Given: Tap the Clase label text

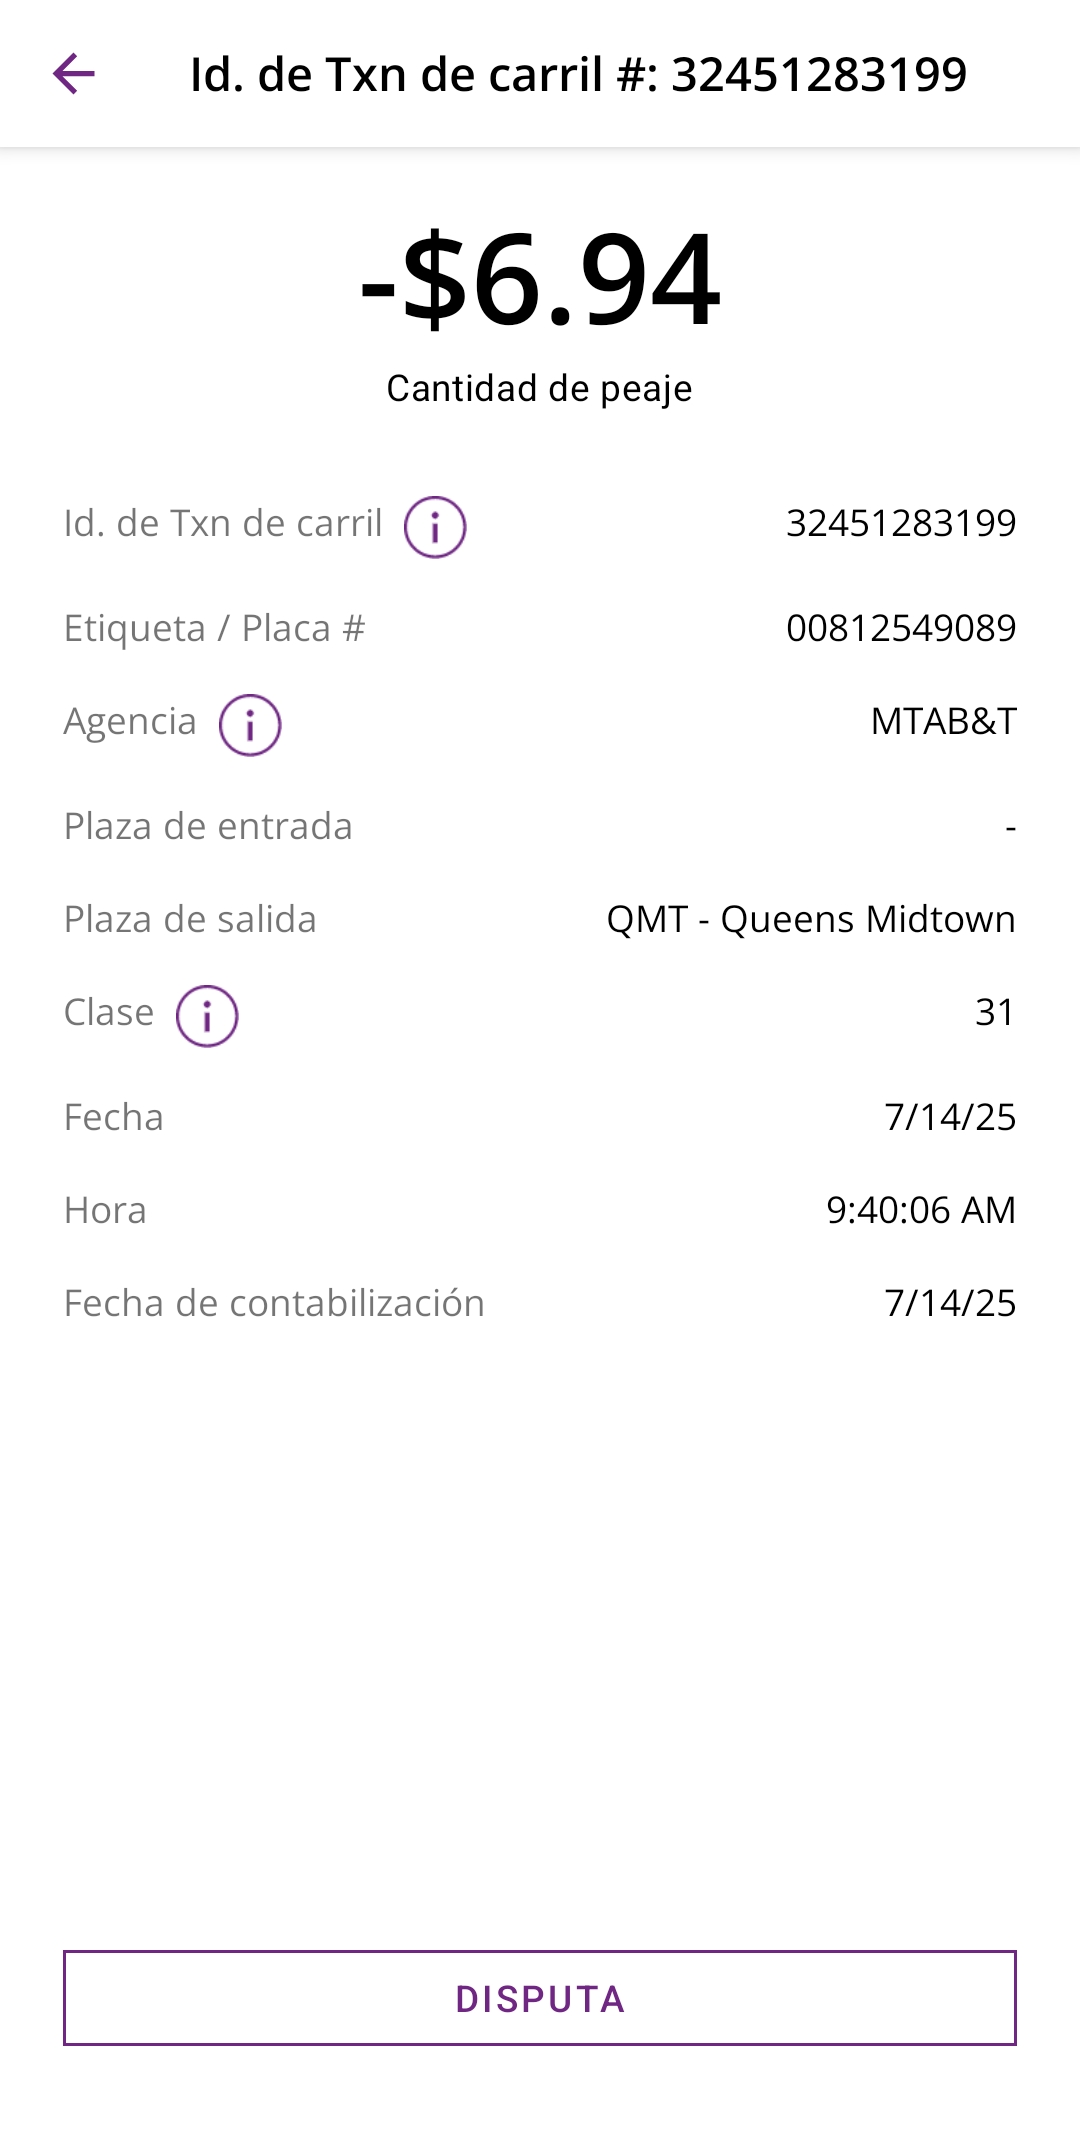Looking at the screenshot, I should click(x=109, y=1013).
